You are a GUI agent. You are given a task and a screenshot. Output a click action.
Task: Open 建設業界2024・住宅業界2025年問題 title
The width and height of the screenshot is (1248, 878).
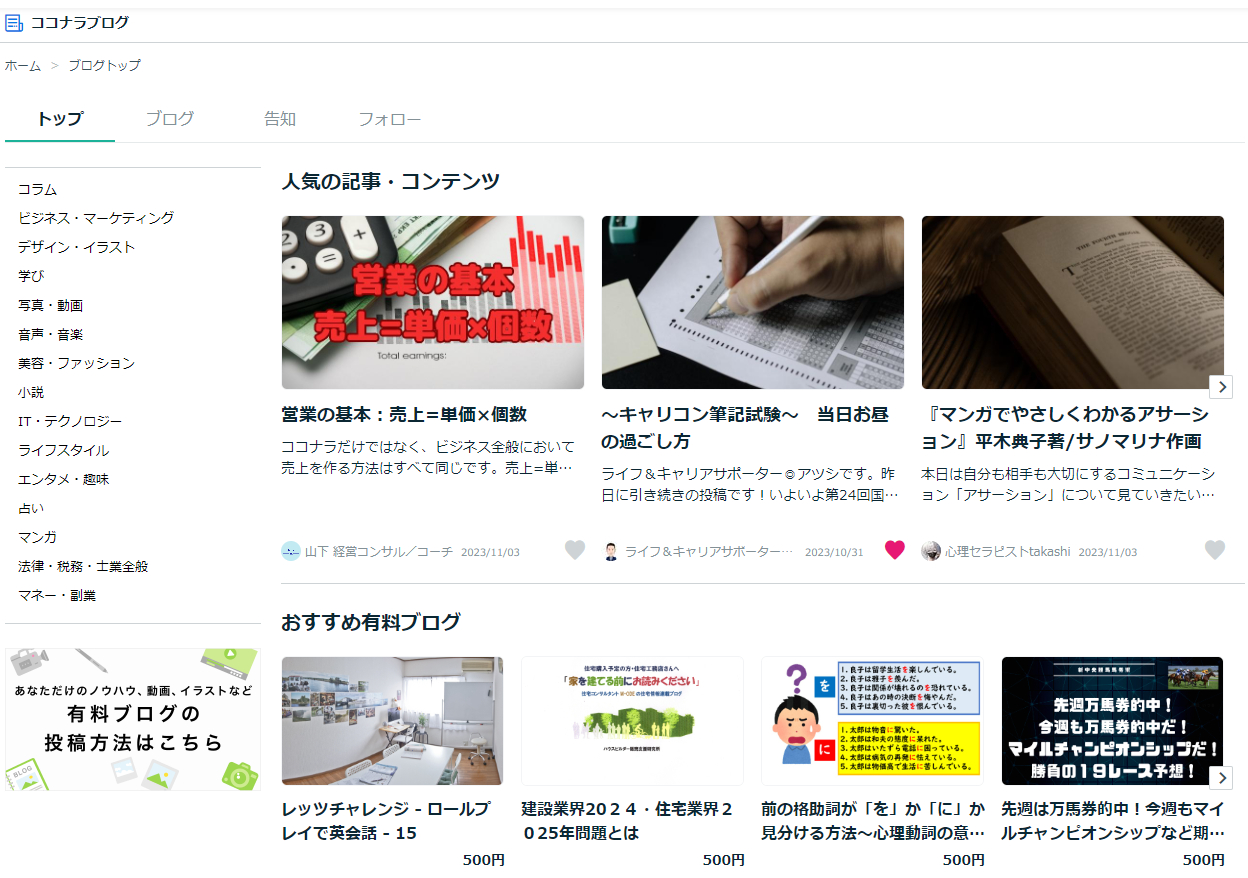628,821
